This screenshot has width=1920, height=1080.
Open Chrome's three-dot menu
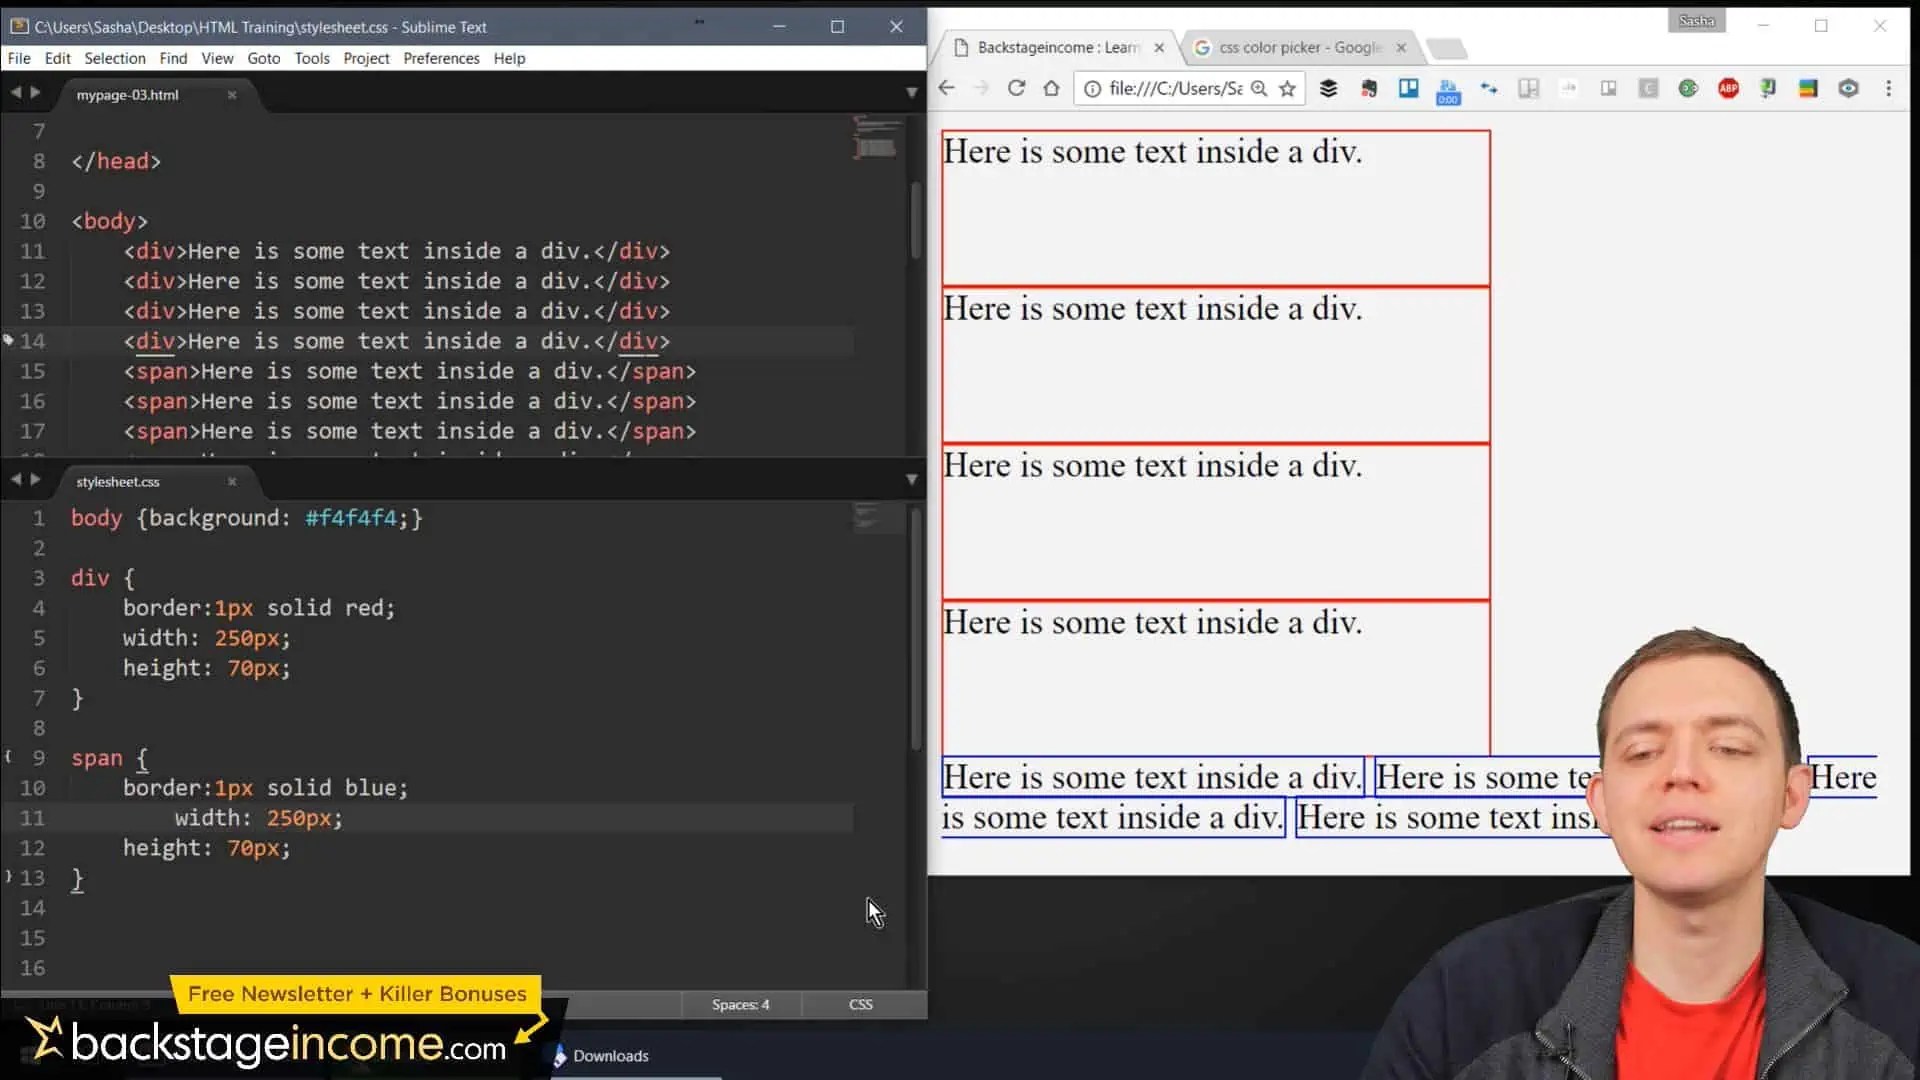[x=1890, y=89]
